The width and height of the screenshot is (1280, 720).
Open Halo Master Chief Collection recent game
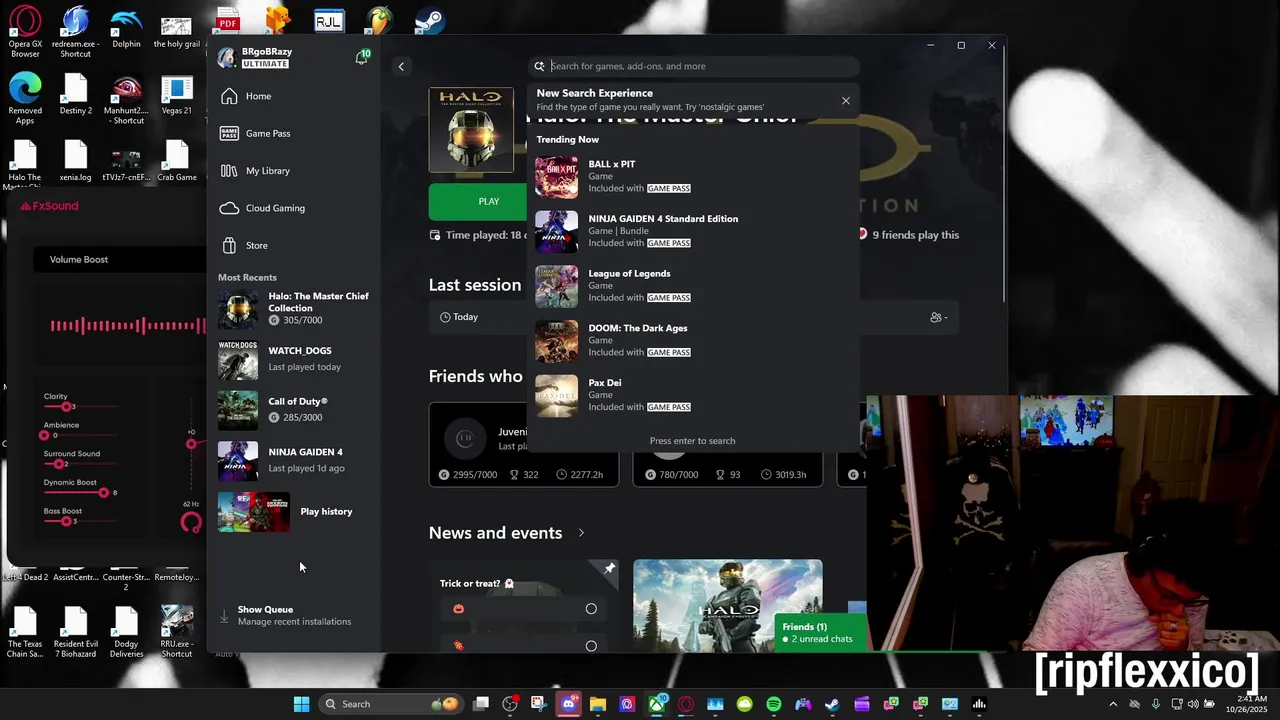coord(294,308)
